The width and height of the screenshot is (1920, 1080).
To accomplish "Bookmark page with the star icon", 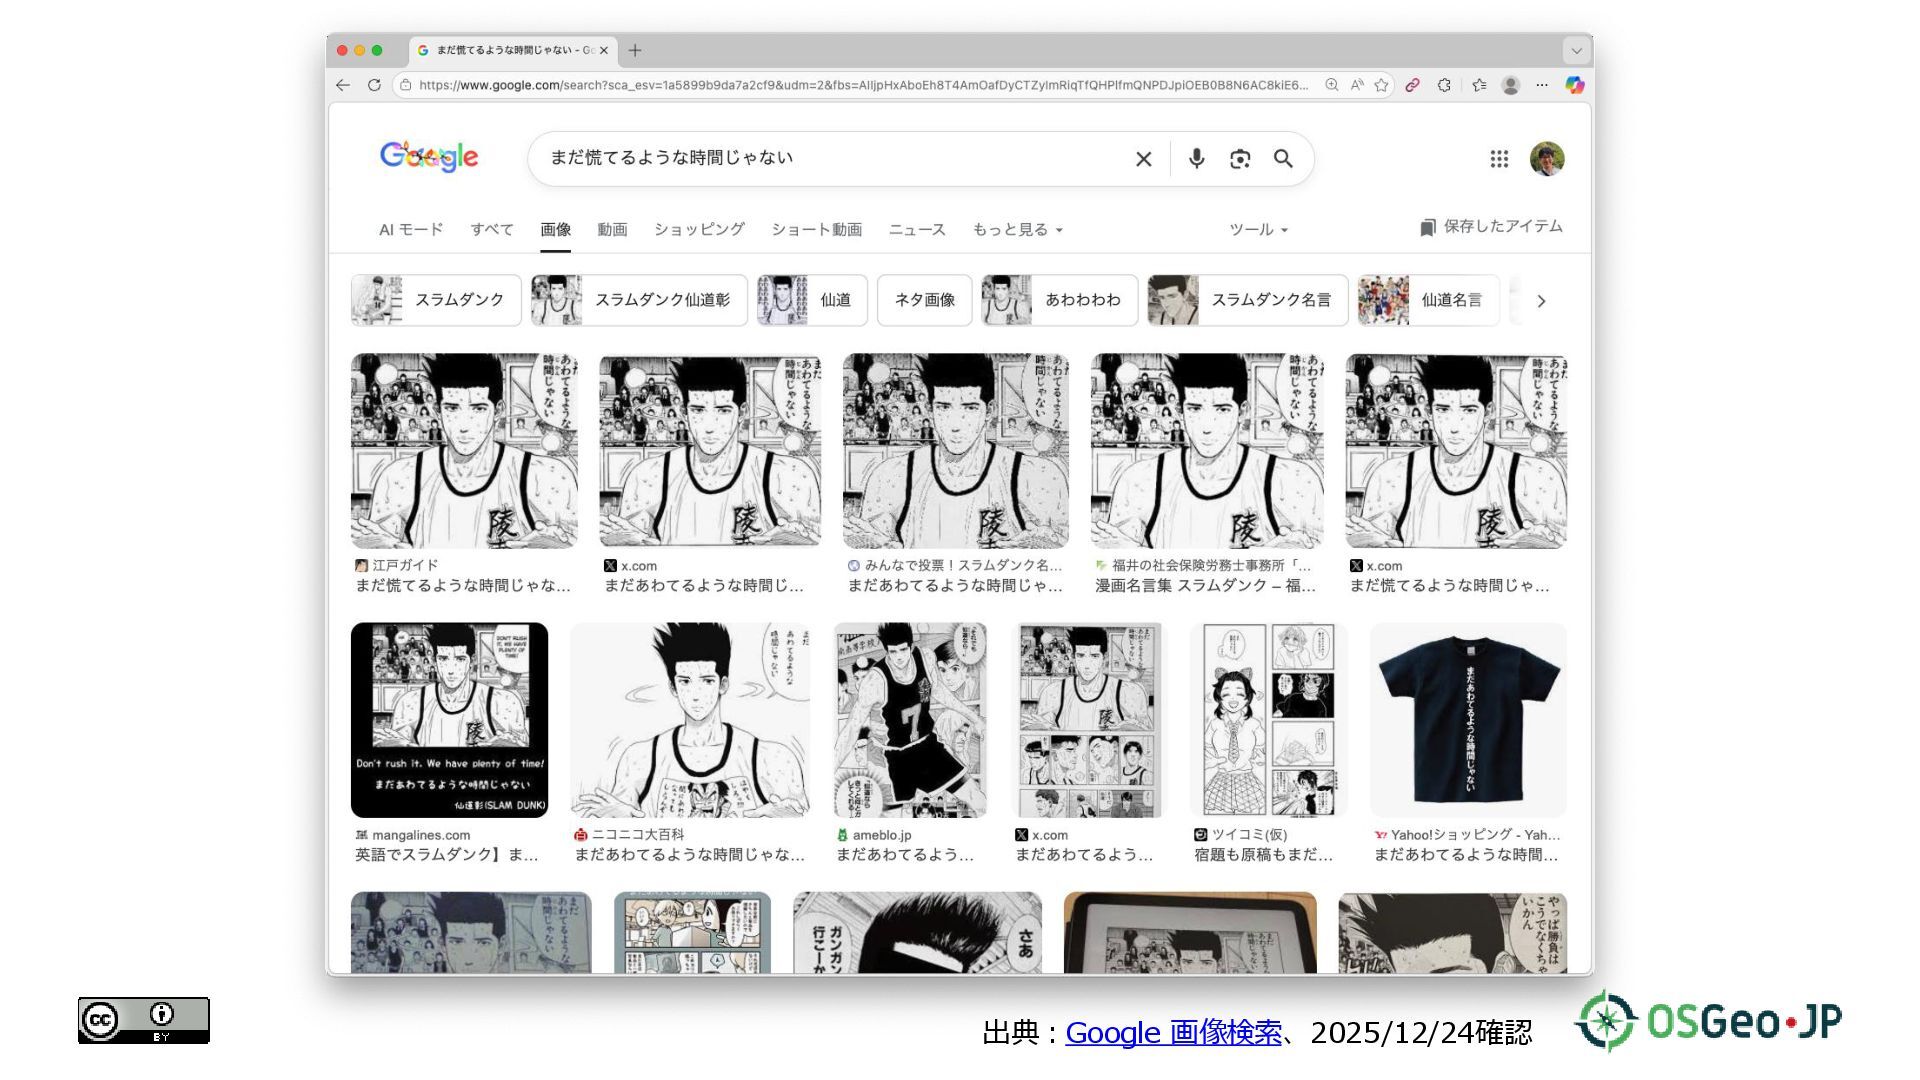I will pos(1382,85).
